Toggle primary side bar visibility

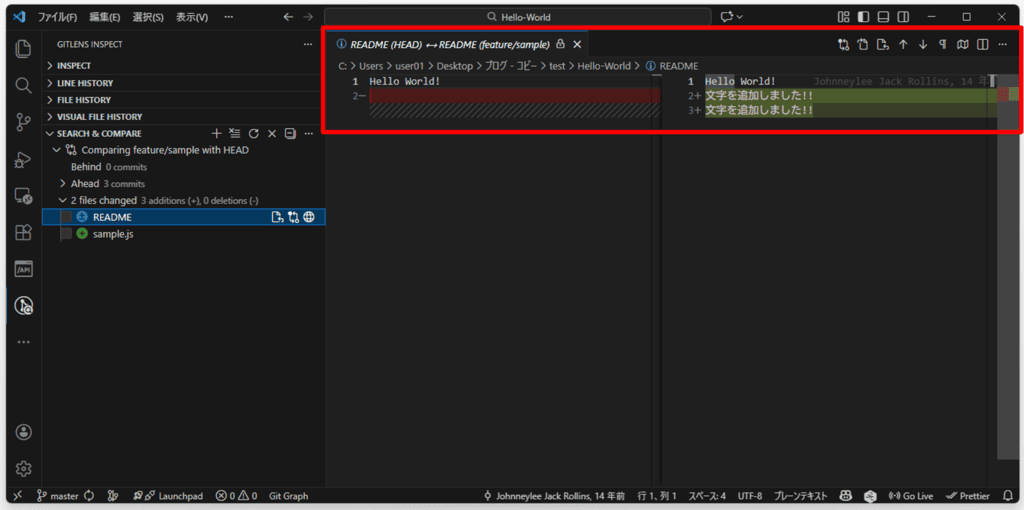pyautogui.click(x=863, y=17)
